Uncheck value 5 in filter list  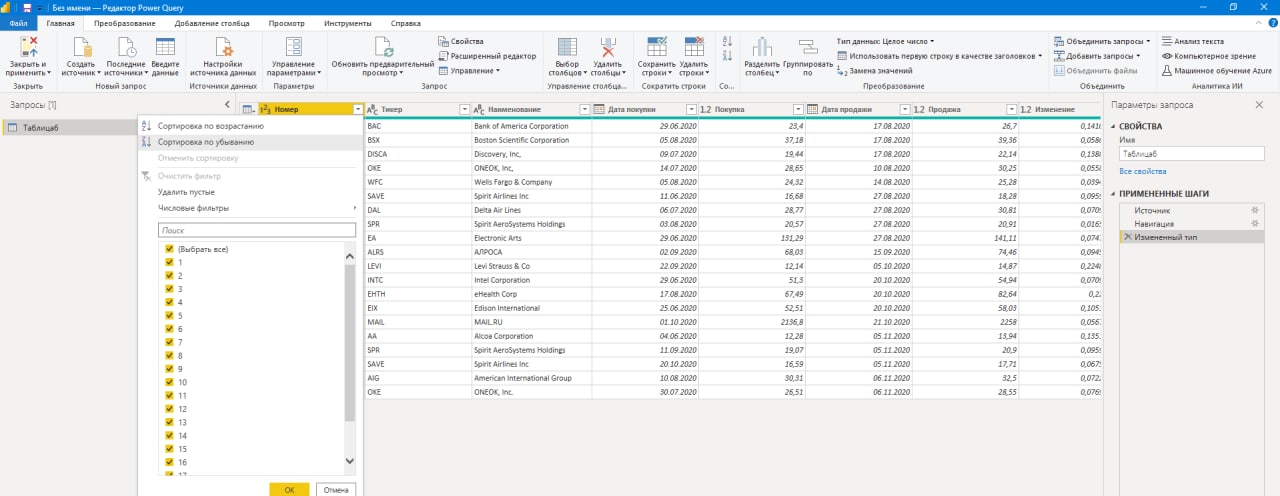(x=169, y=315)
